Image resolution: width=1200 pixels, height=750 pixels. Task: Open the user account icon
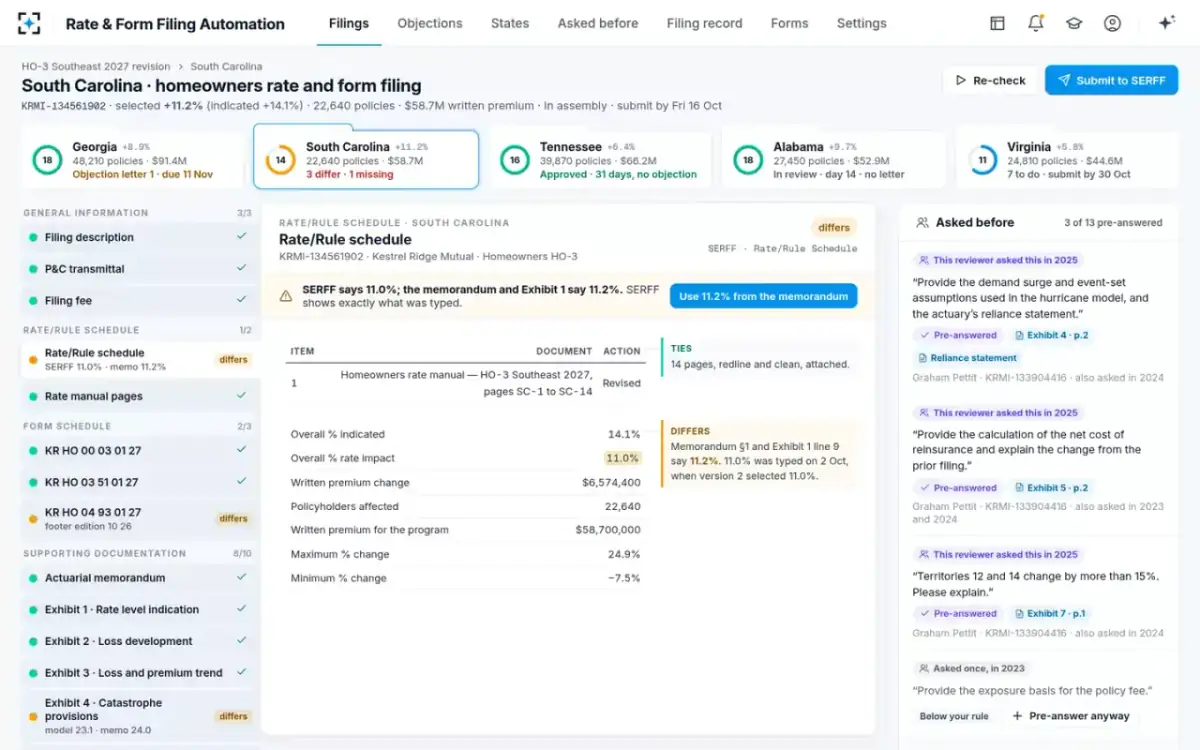click(x=1112, y=23)
